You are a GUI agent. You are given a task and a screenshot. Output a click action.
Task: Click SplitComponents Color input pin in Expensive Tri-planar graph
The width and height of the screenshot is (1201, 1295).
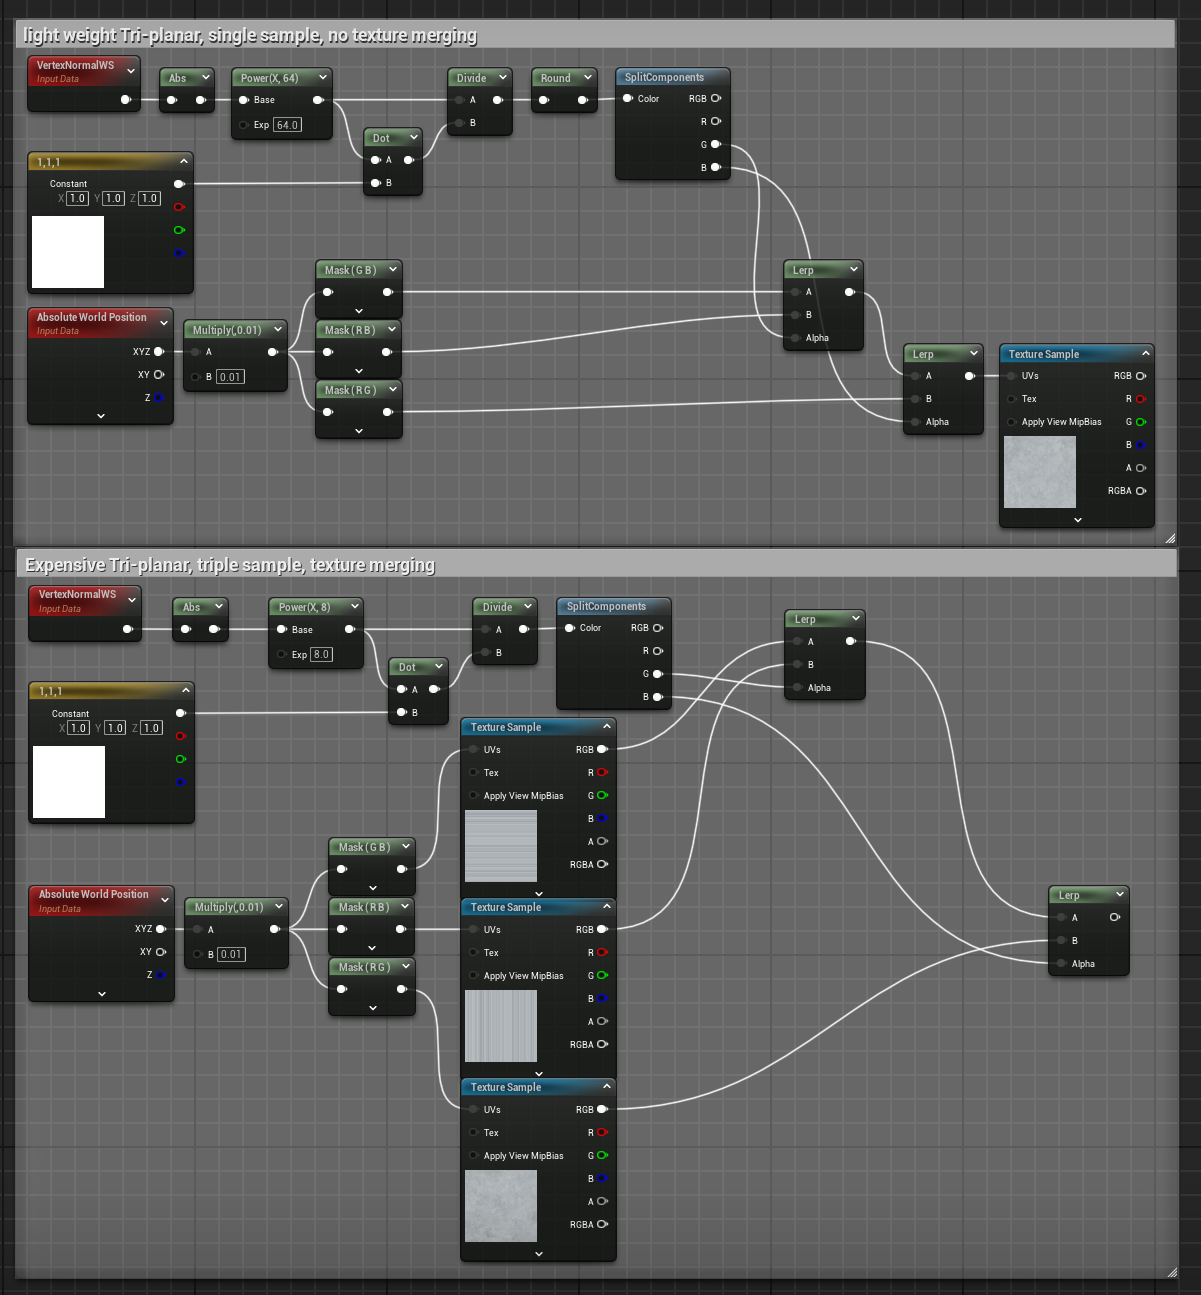point(570,628)
